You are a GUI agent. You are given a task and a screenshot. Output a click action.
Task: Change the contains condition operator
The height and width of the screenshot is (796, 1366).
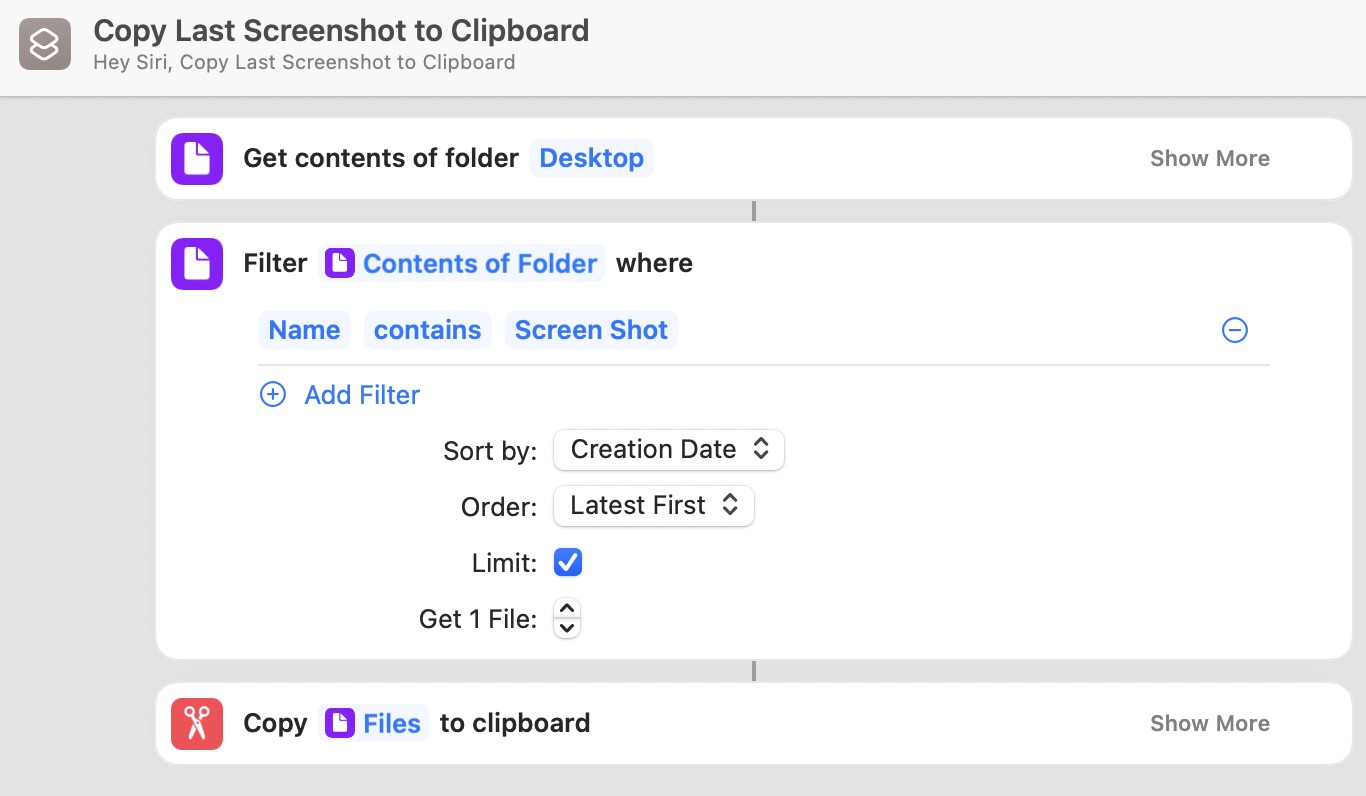[x=428, y=330]
